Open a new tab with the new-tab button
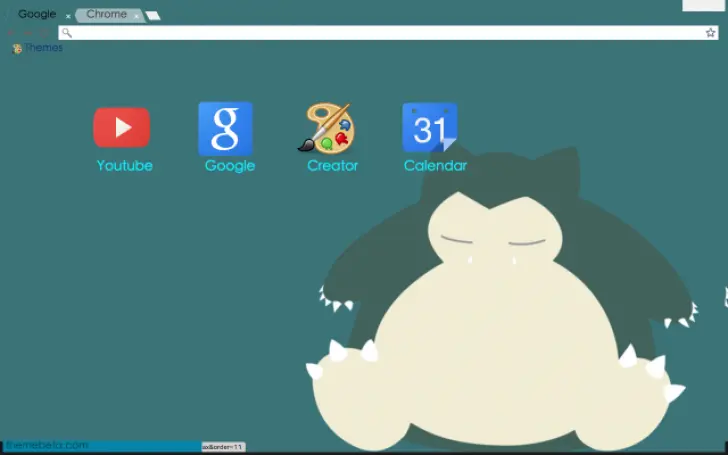Image resolution: width=728 pixels, height=455 pixels. point(152,16)
